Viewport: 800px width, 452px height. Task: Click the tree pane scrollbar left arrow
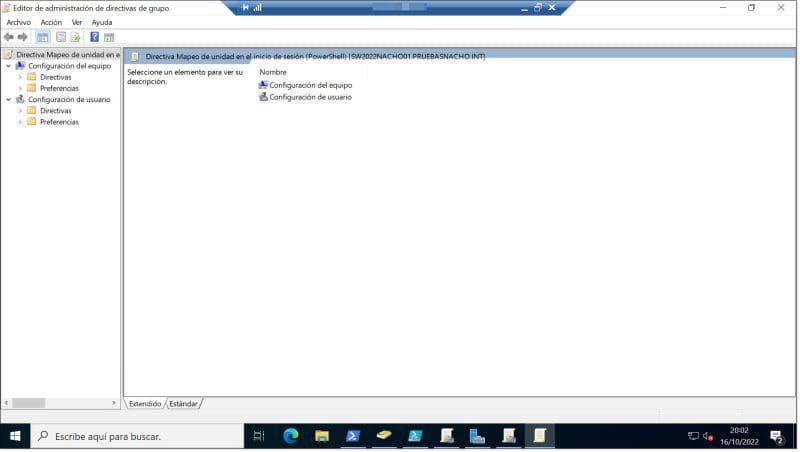click(x=6, y=403)
